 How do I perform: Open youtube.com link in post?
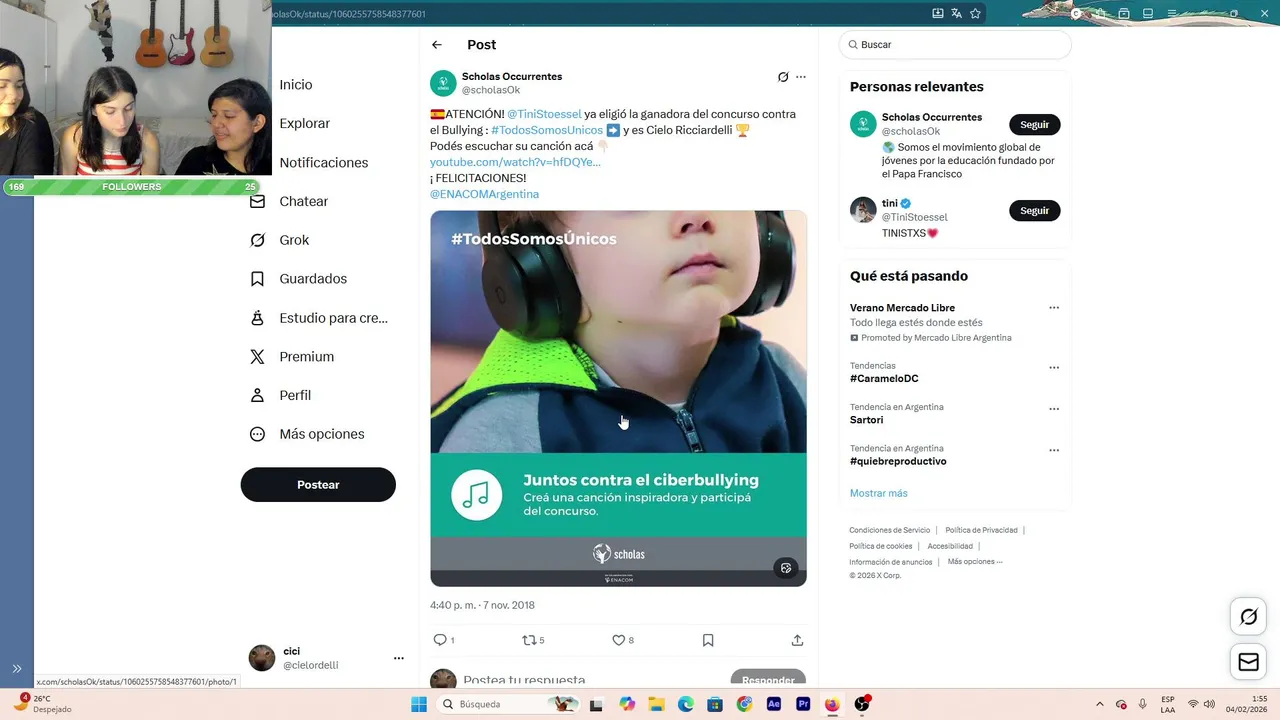tap(515, 162)
